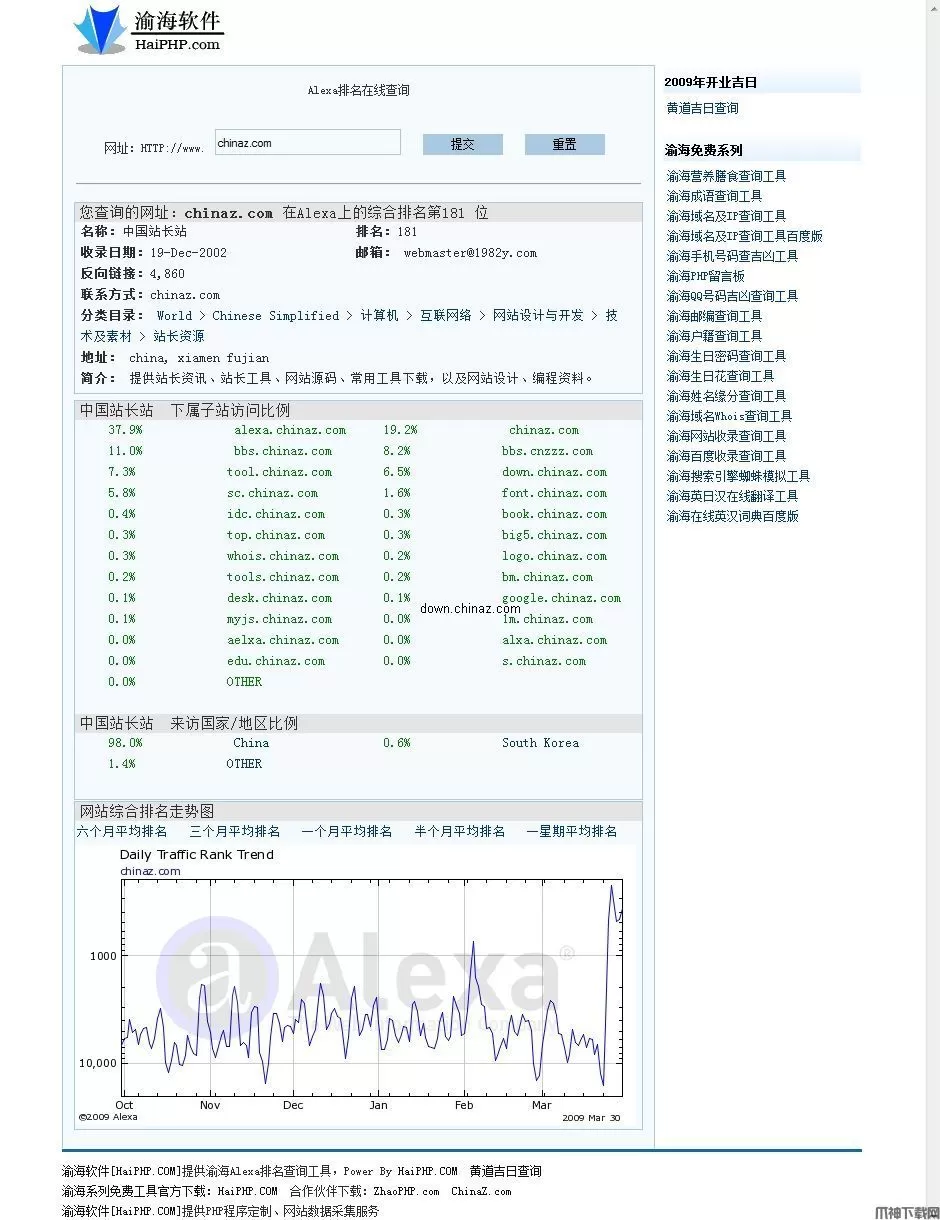
Task: Switch to 六个月平均排名 trend view
Action: (120, 831)
